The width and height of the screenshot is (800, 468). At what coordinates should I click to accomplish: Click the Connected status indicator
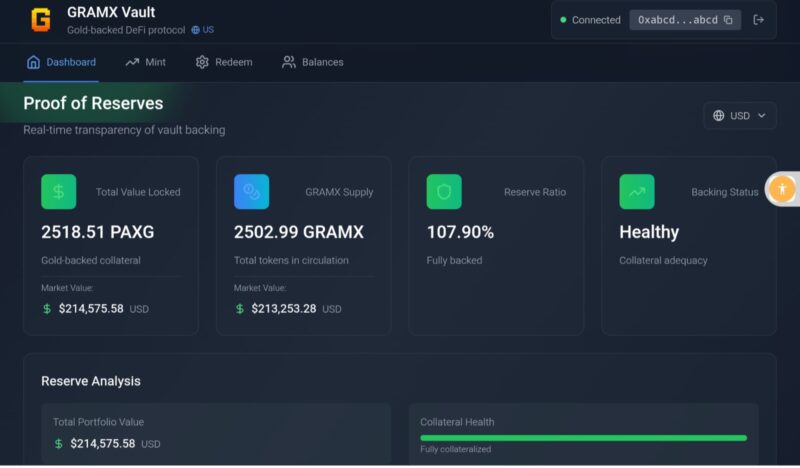click(x=590, y=20)
